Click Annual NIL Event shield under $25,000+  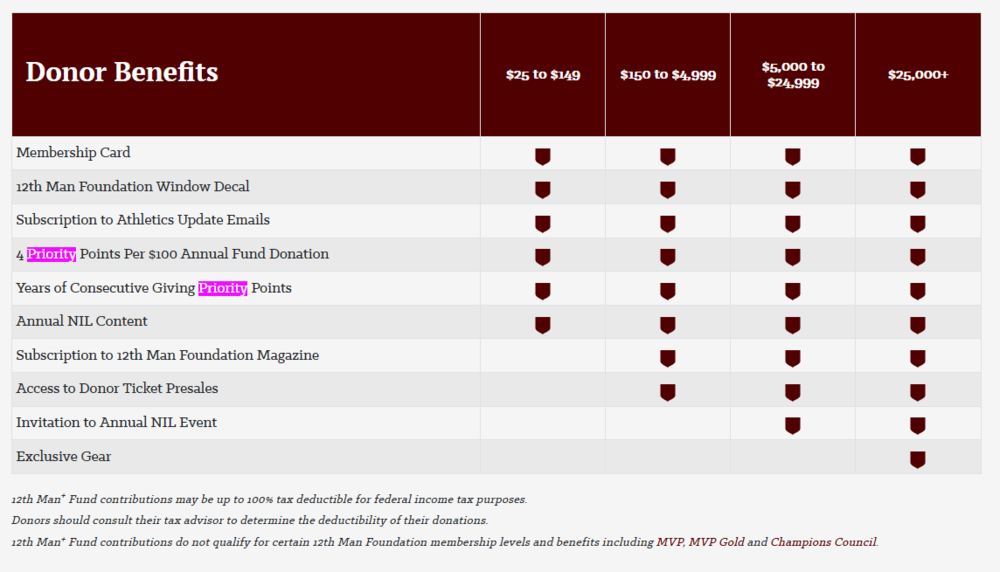coord(918,425)
